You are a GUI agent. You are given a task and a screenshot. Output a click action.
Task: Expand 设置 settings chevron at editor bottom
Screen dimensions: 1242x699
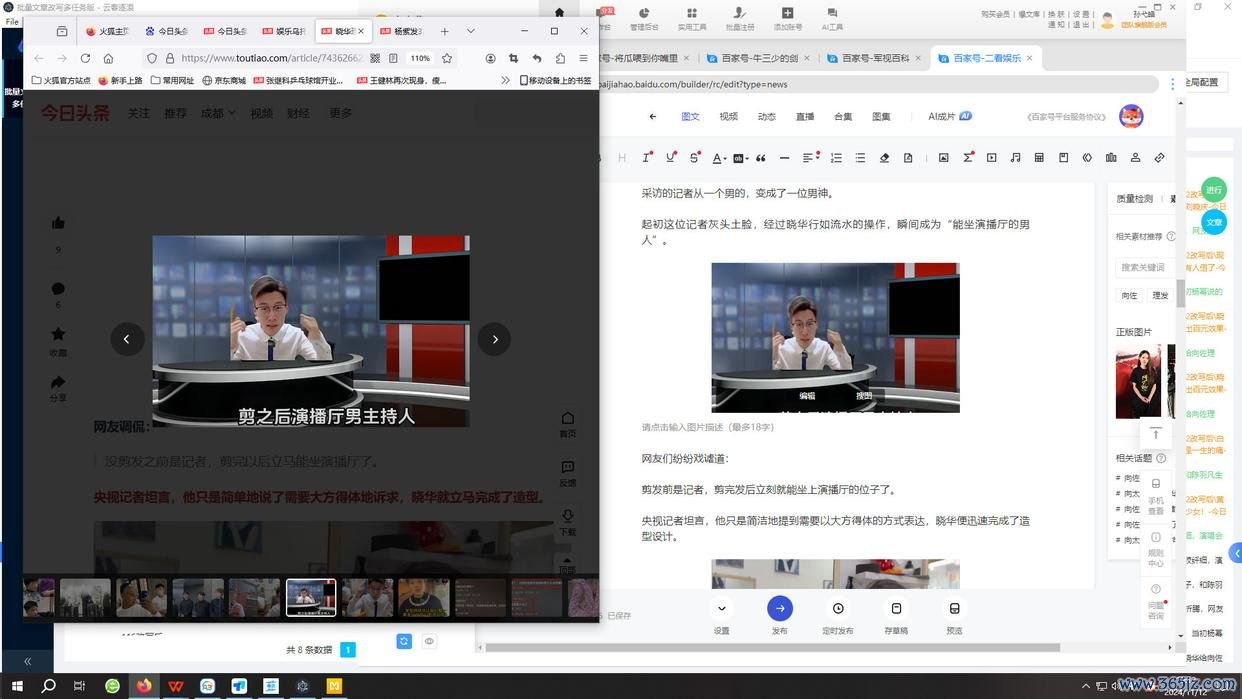pyautogui.click(x=721, y=608)
